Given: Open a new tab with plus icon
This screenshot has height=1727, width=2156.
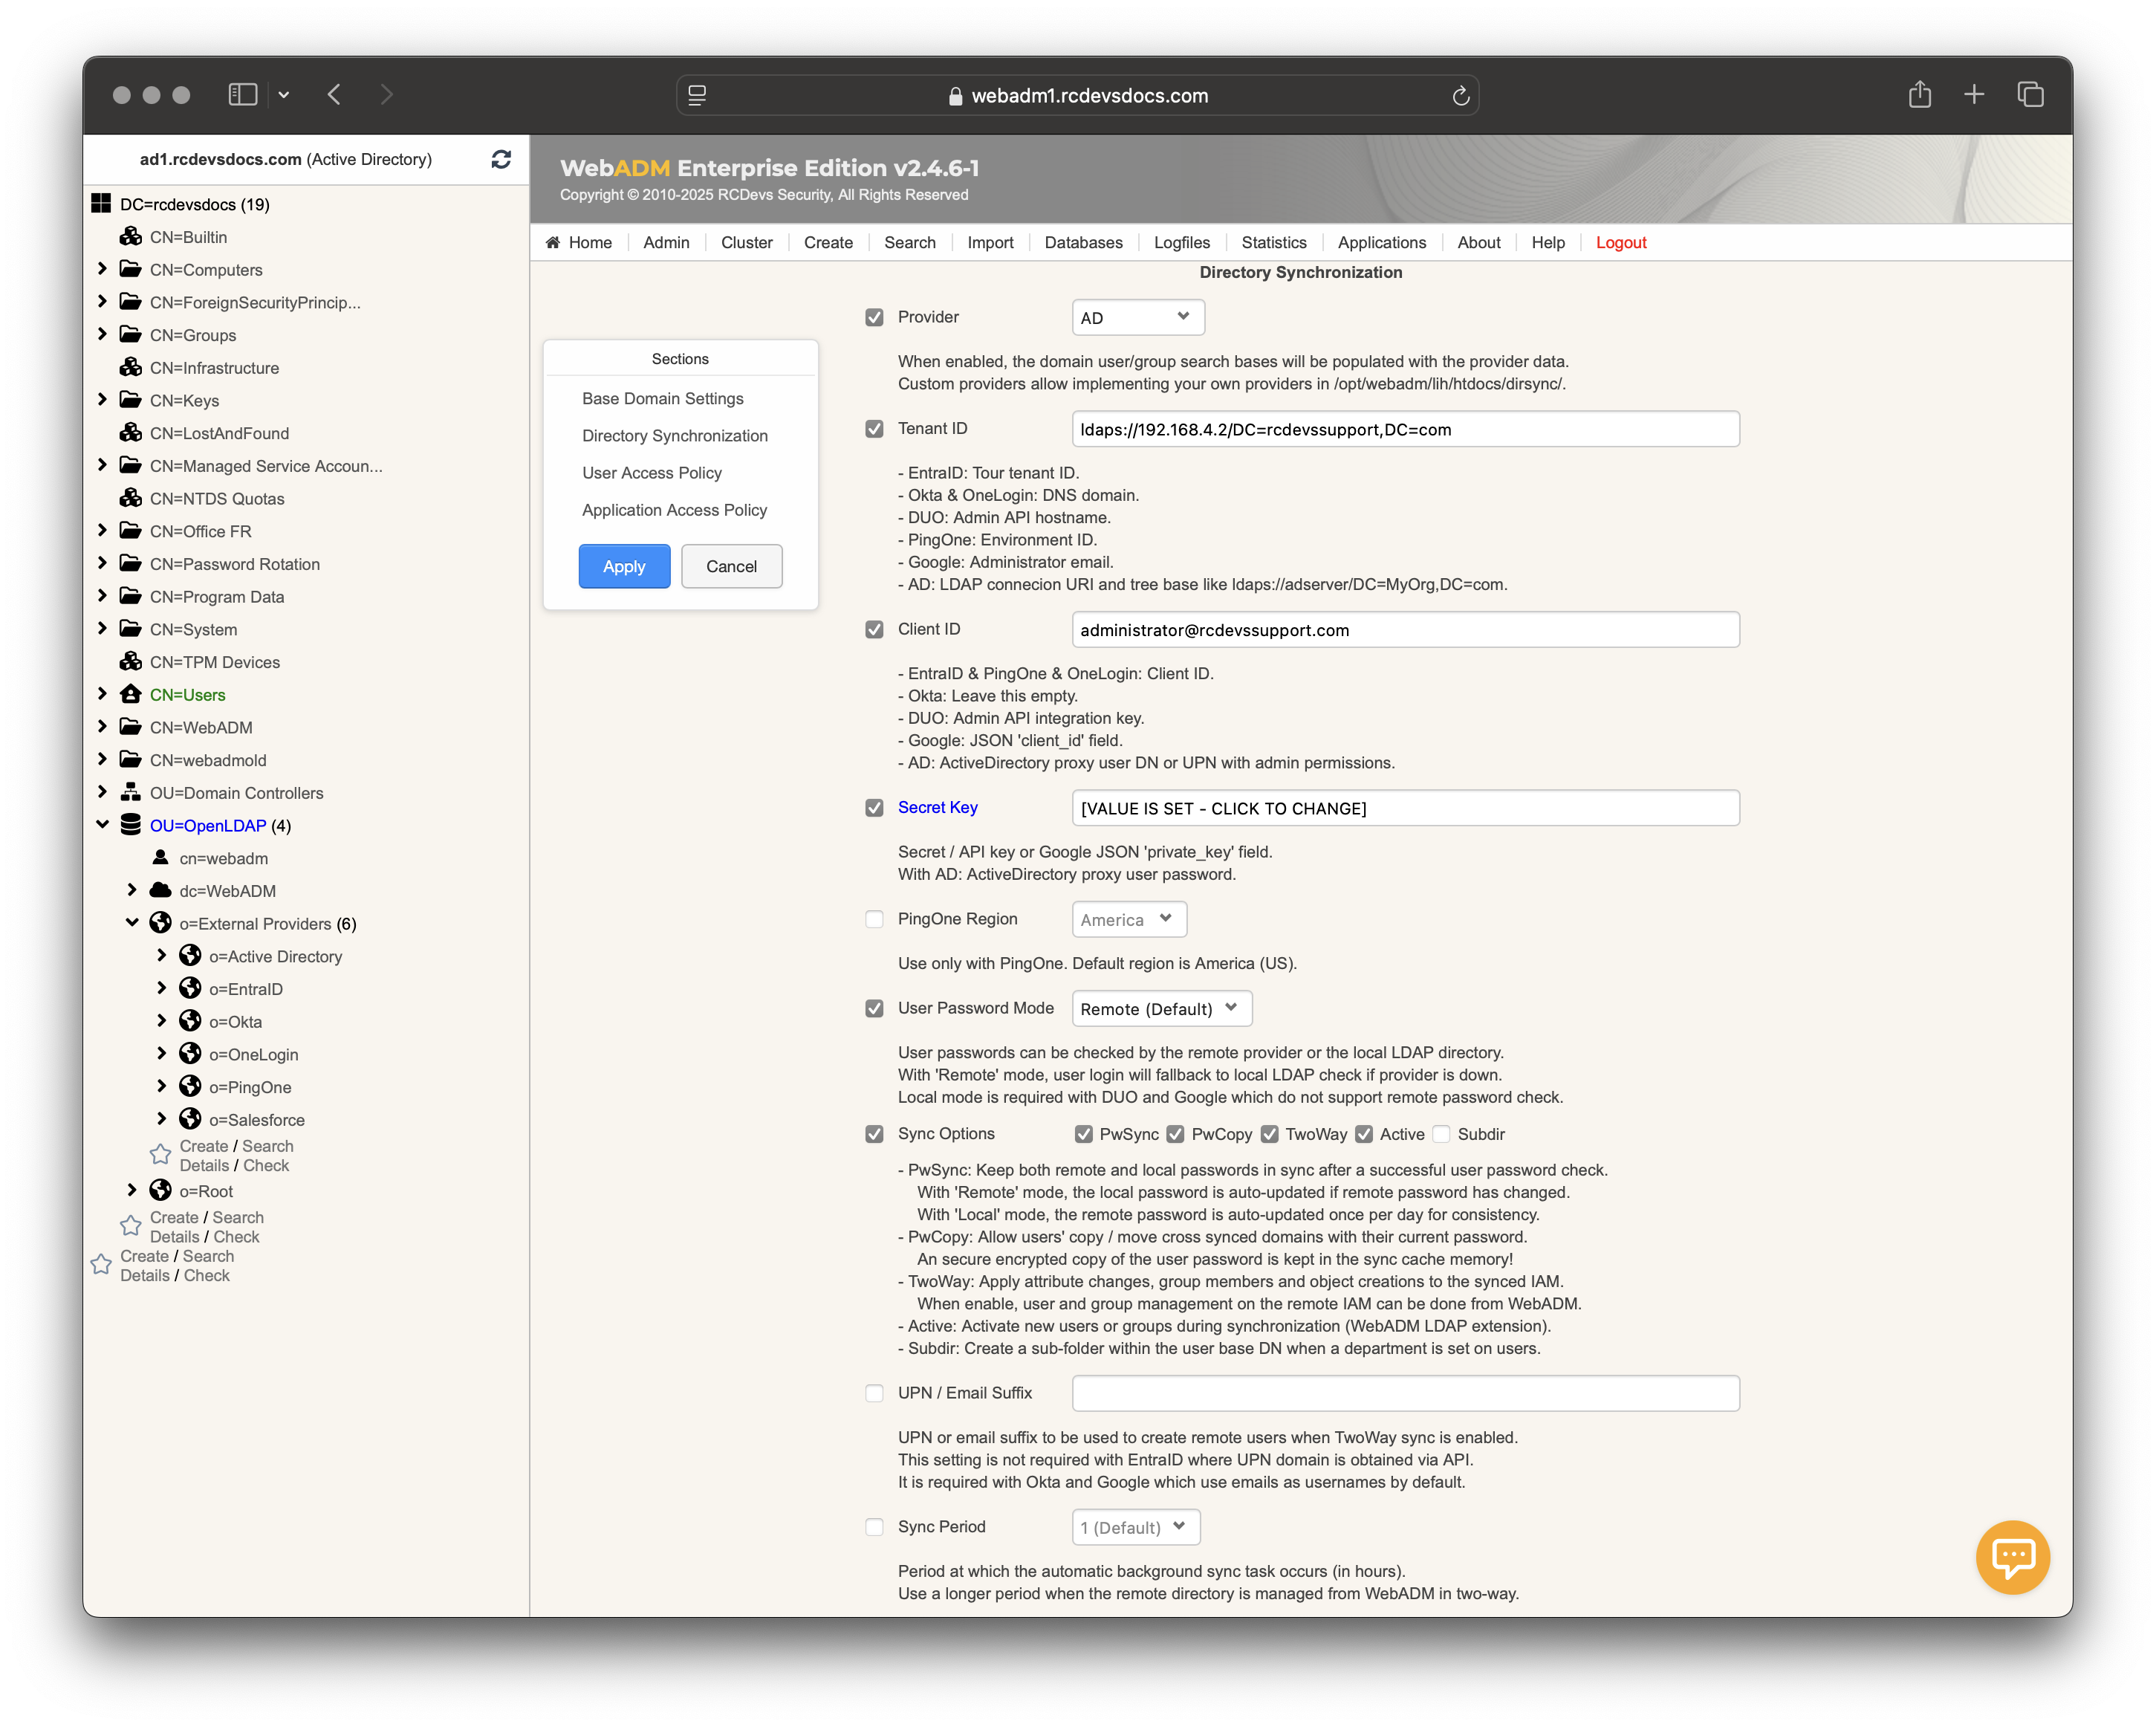Looking at the screenshot, I should point(1974,95).
